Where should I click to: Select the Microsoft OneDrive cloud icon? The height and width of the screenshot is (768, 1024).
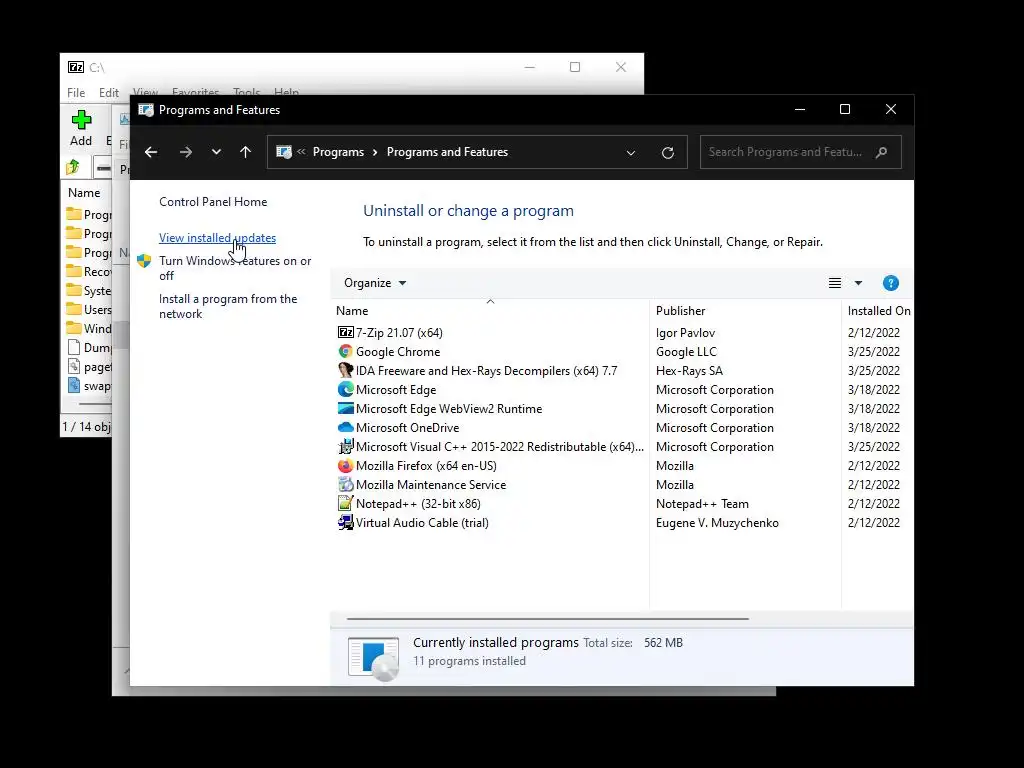tap(345, 427)
